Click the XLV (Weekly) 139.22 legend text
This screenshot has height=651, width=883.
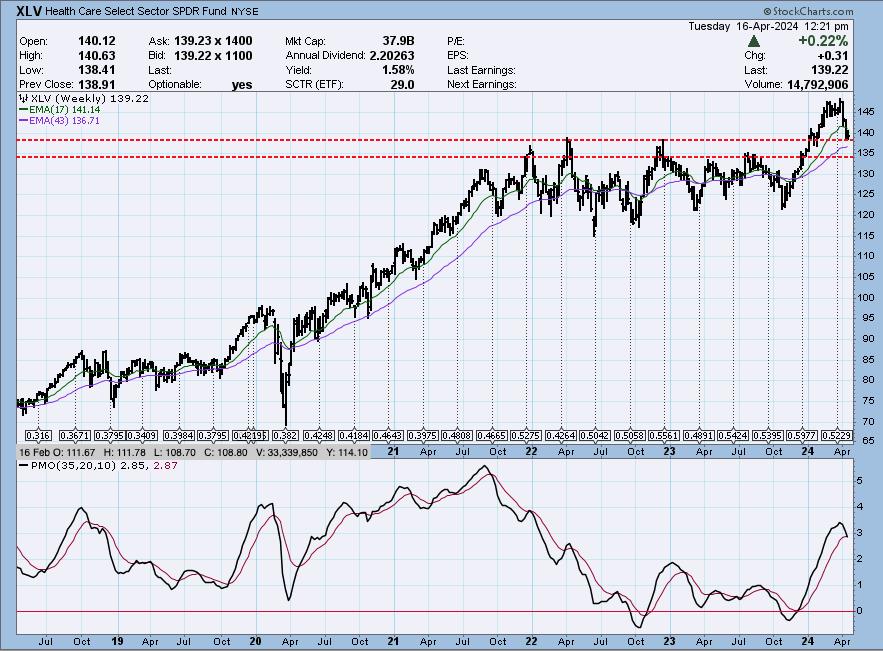pos(90,99)
